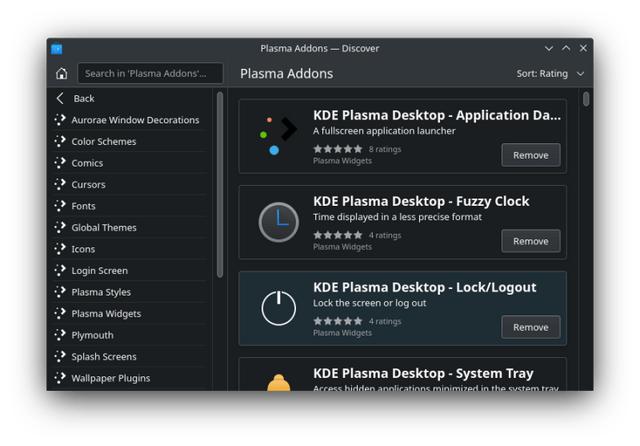
Task: Click the Fuzzy Clock star rating
Action: point(338,235)
